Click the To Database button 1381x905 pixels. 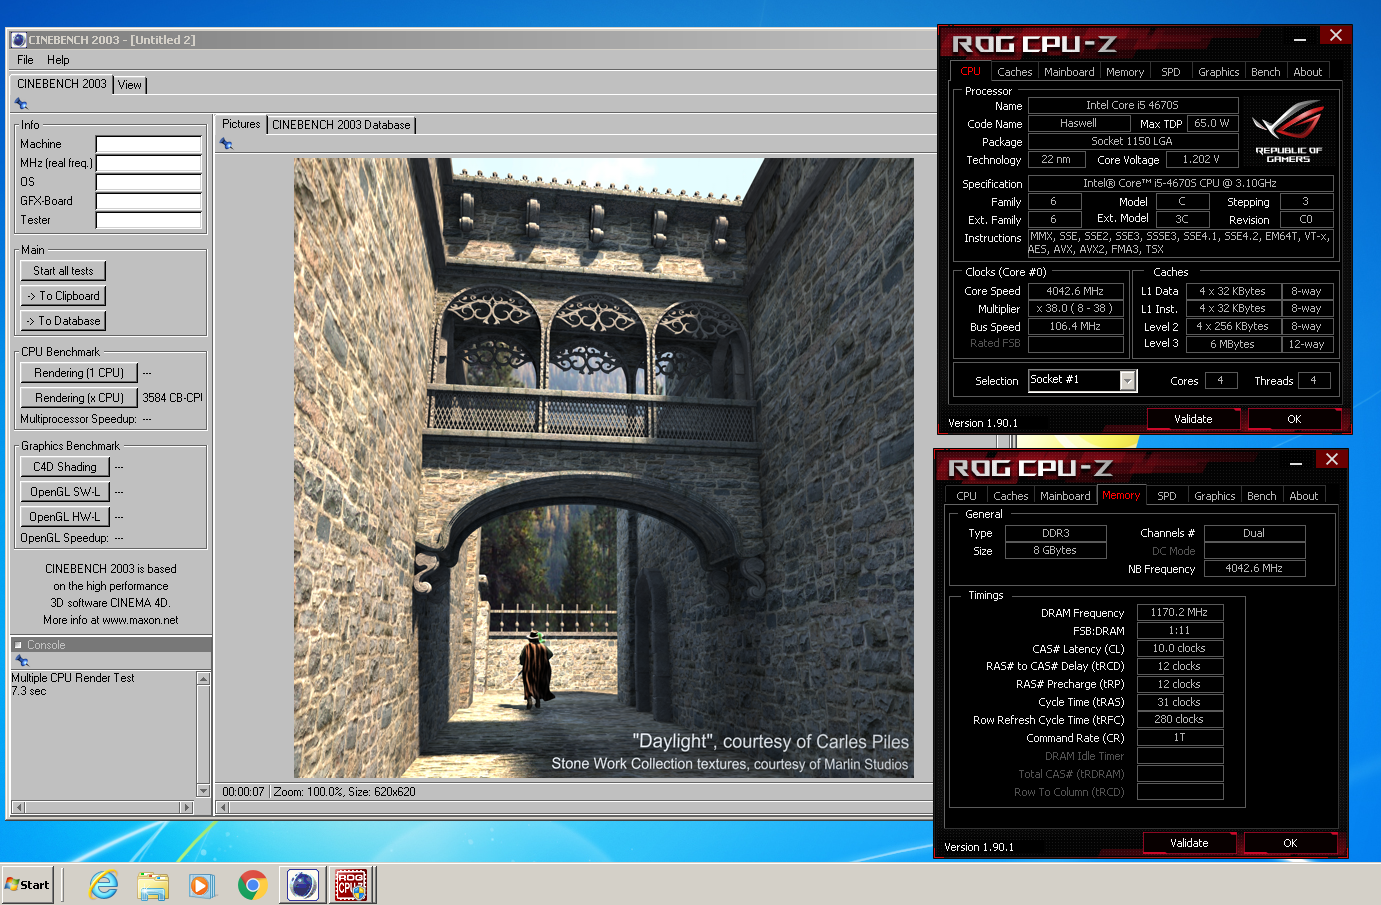(63, 321)
